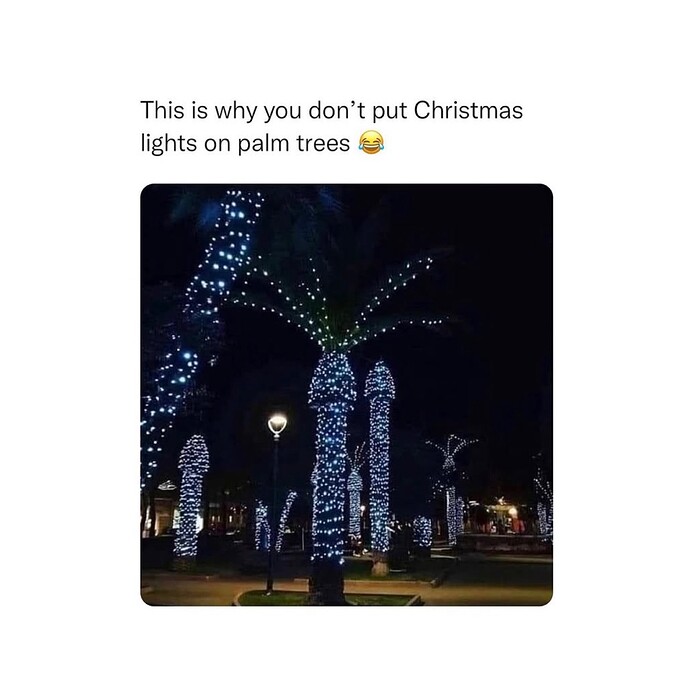Click the small lit shrub right of the thin trunk

point(422,530)
